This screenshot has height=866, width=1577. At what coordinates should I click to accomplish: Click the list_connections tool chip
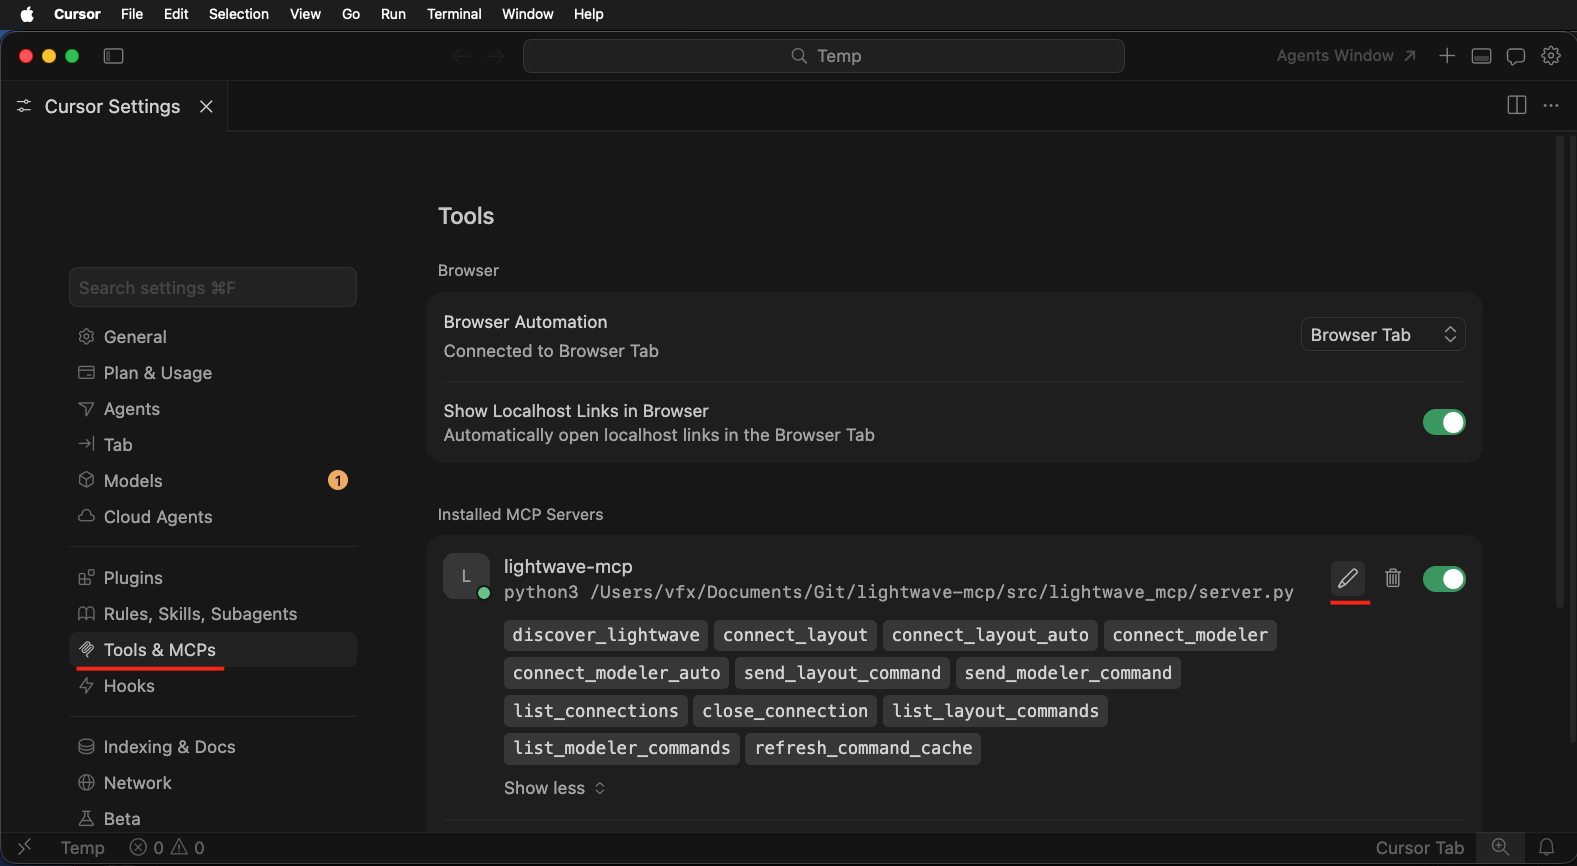pyautogui.click(x=596, y=711)
